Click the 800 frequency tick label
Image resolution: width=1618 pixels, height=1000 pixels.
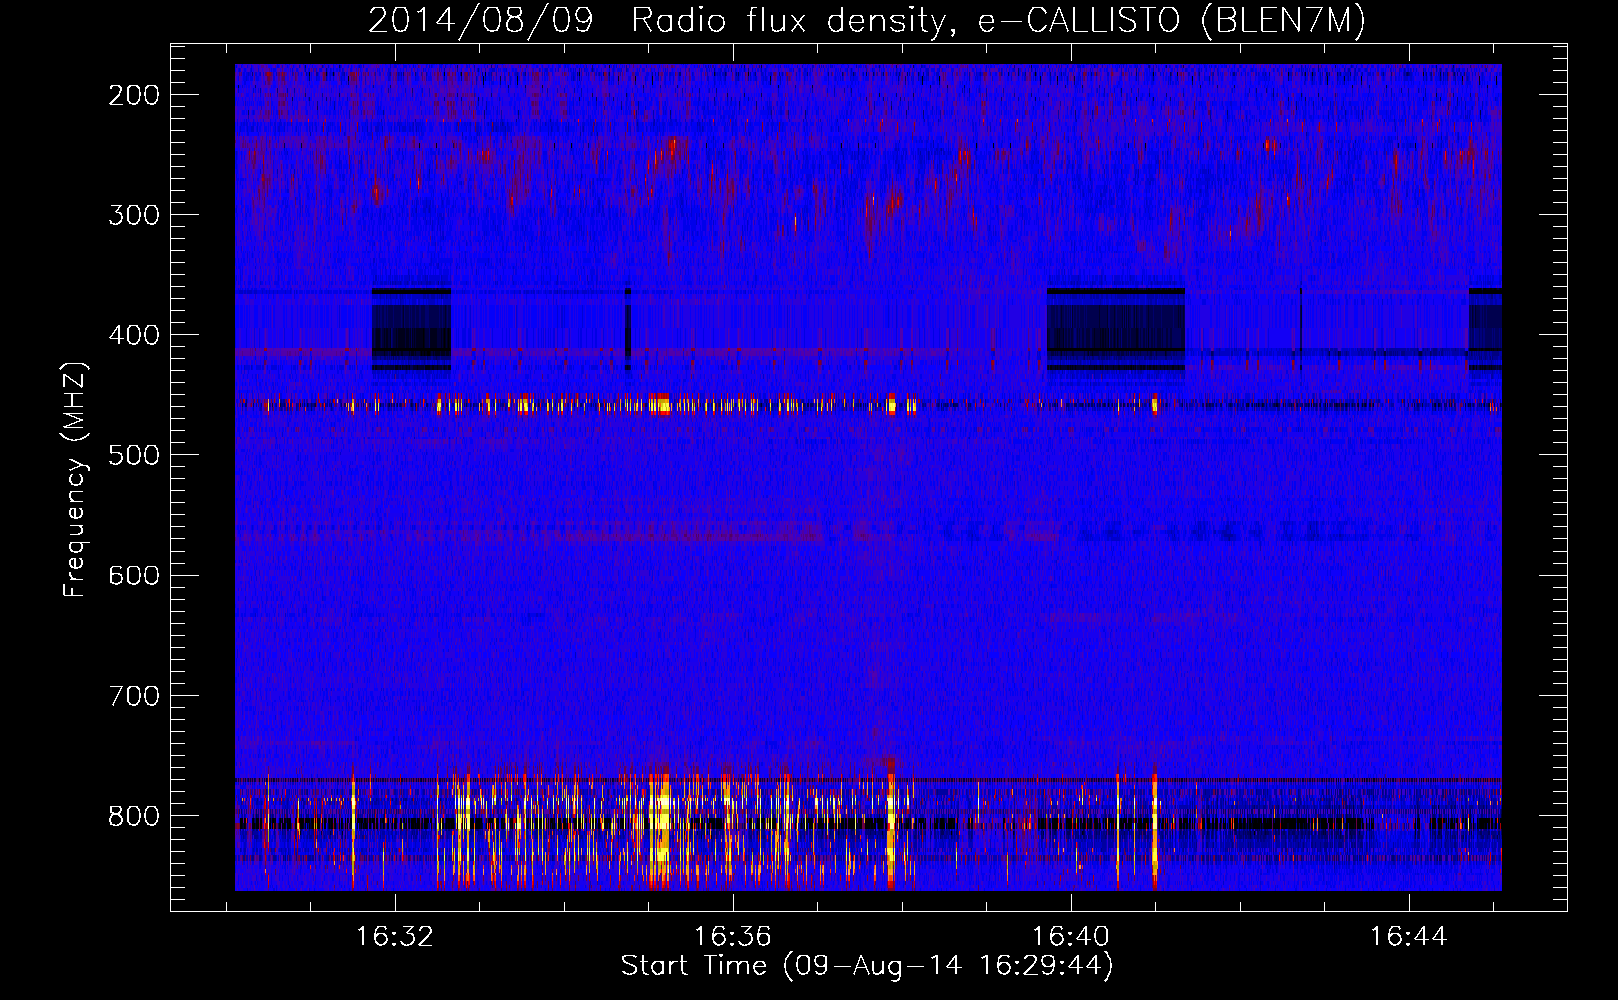point(134,816)
